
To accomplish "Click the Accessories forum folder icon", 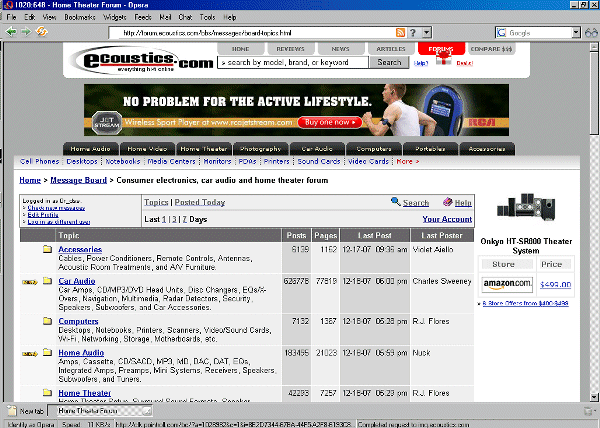I will [x=47, y=249].
